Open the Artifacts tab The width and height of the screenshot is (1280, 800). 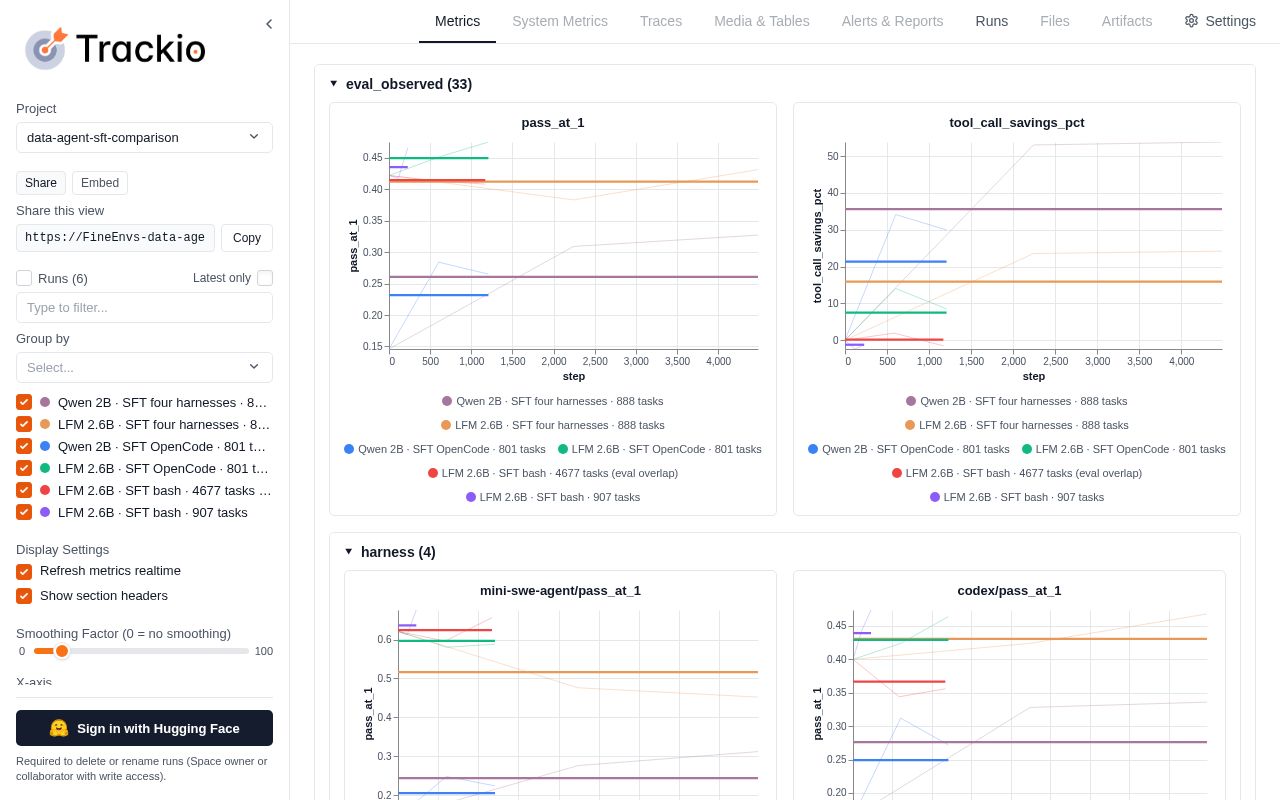point(1127,21)
